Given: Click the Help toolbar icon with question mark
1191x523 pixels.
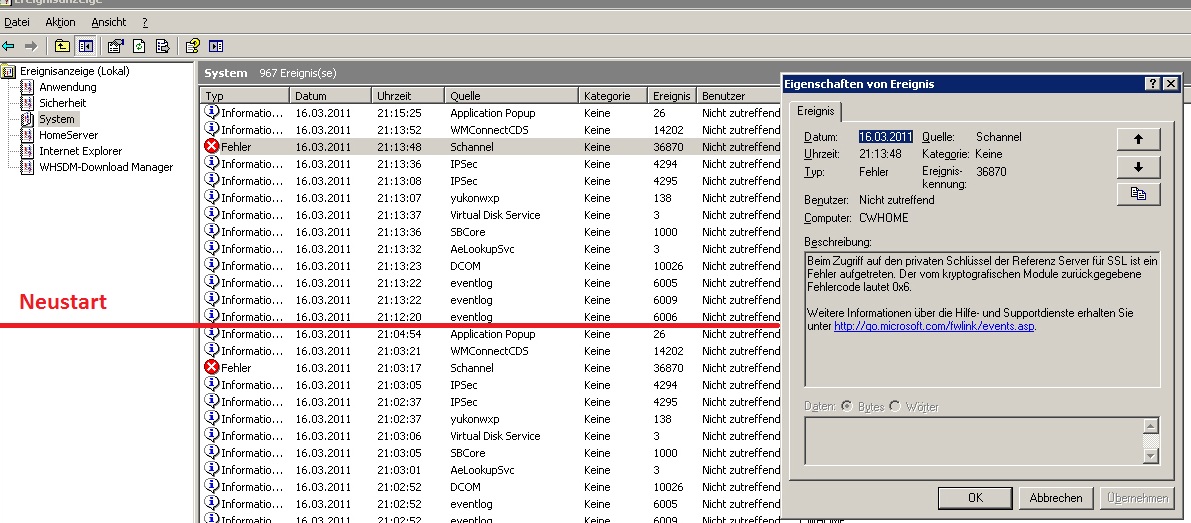Looking at the screenshot, I should [x=193, y=46].
